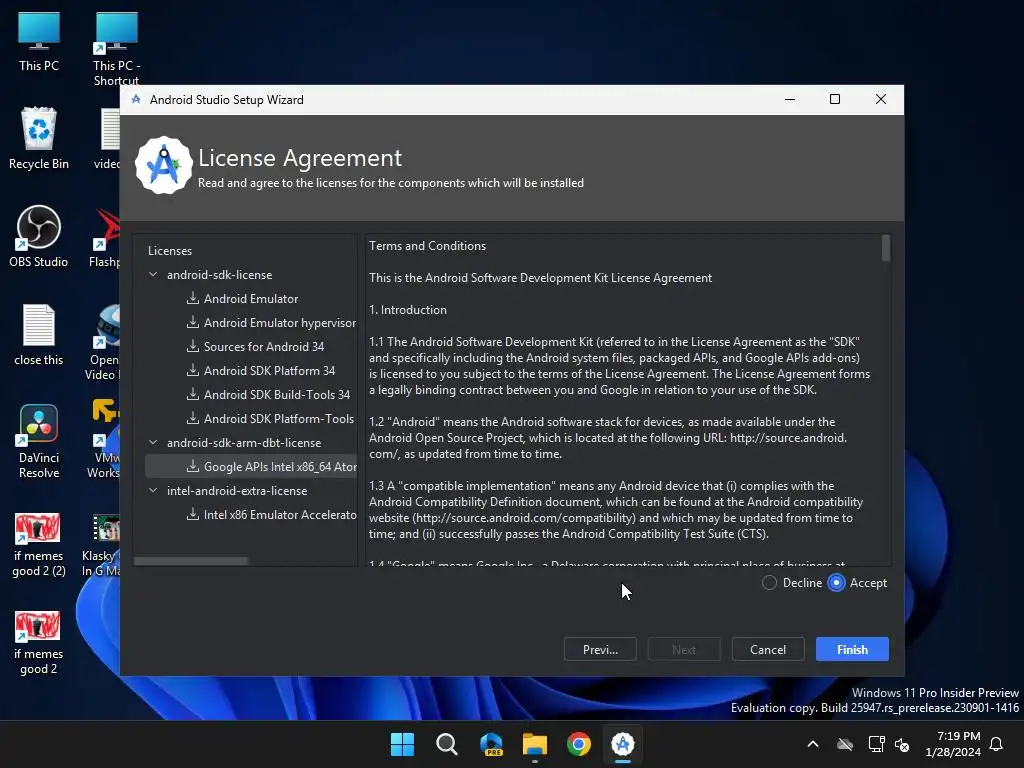Open File Explorer from taskbar
This screenshot has width=1024, height=768.
(x=535, y=744)
